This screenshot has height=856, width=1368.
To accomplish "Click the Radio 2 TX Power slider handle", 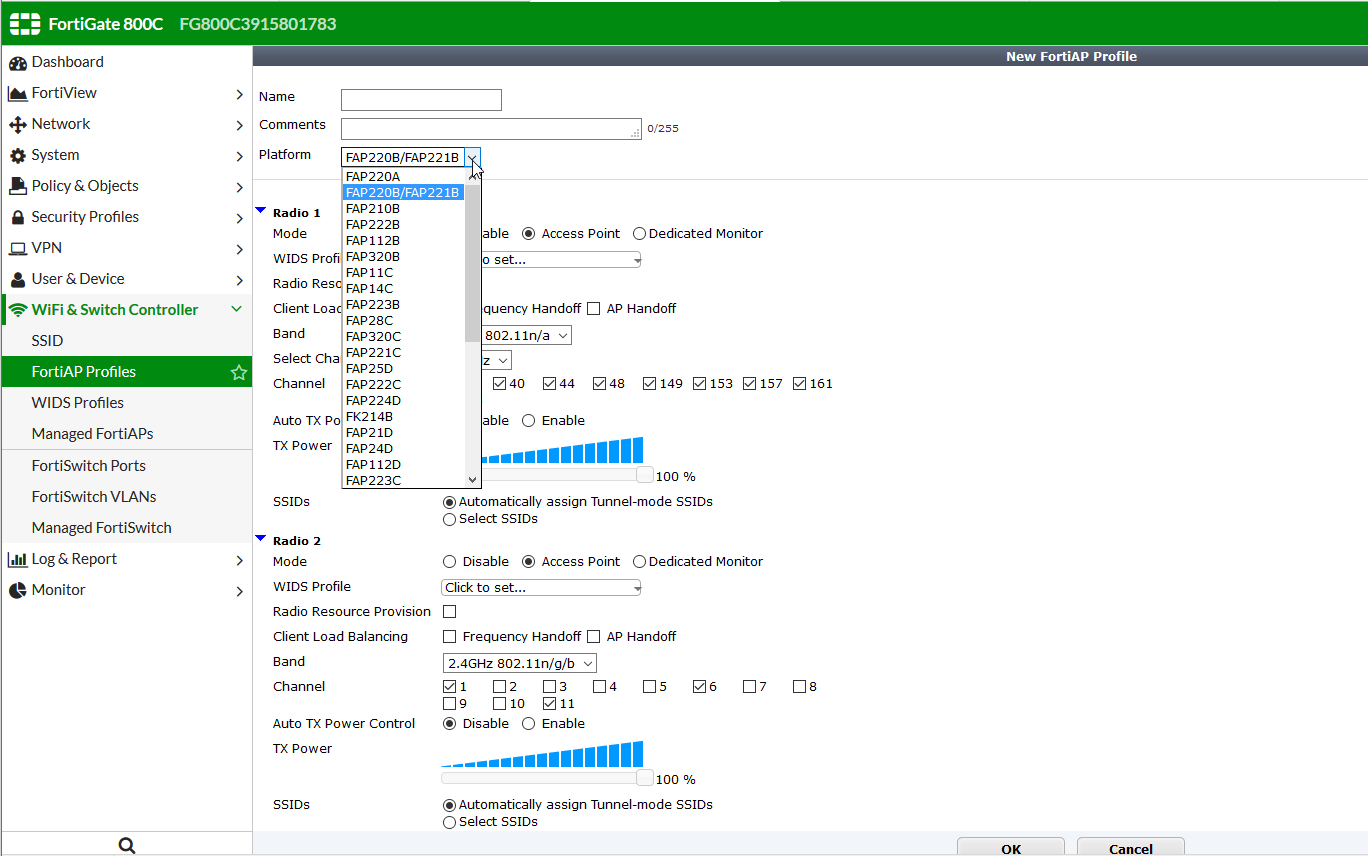I will coord(645,778).
